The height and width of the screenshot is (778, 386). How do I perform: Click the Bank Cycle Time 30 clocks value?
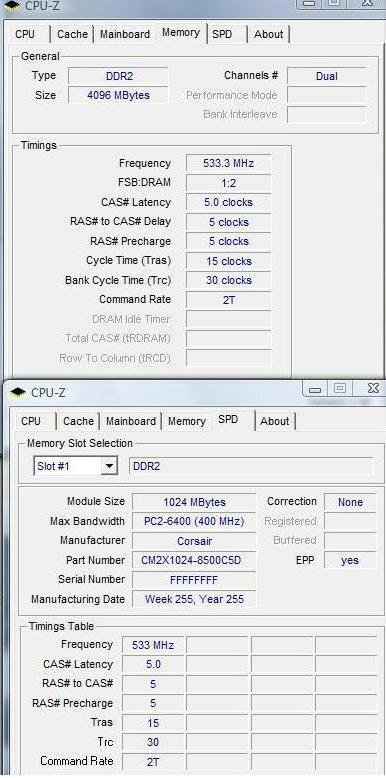228,280
